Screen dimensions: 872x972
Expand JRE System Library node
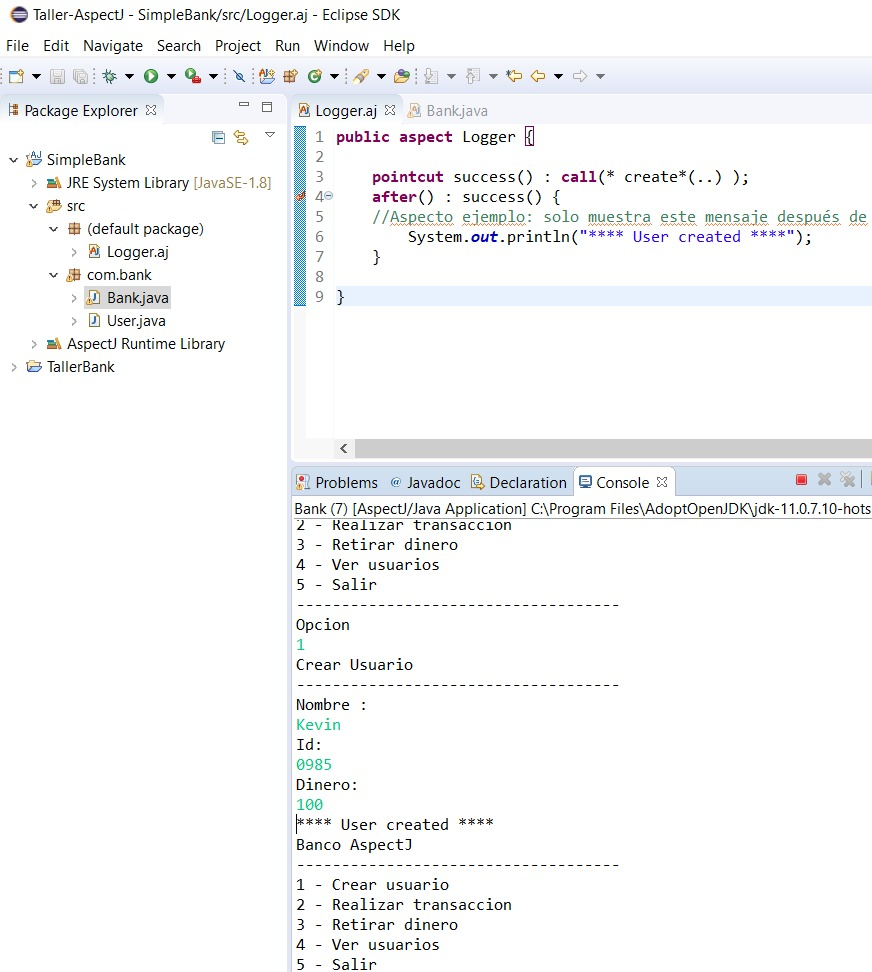pos(34,183)
